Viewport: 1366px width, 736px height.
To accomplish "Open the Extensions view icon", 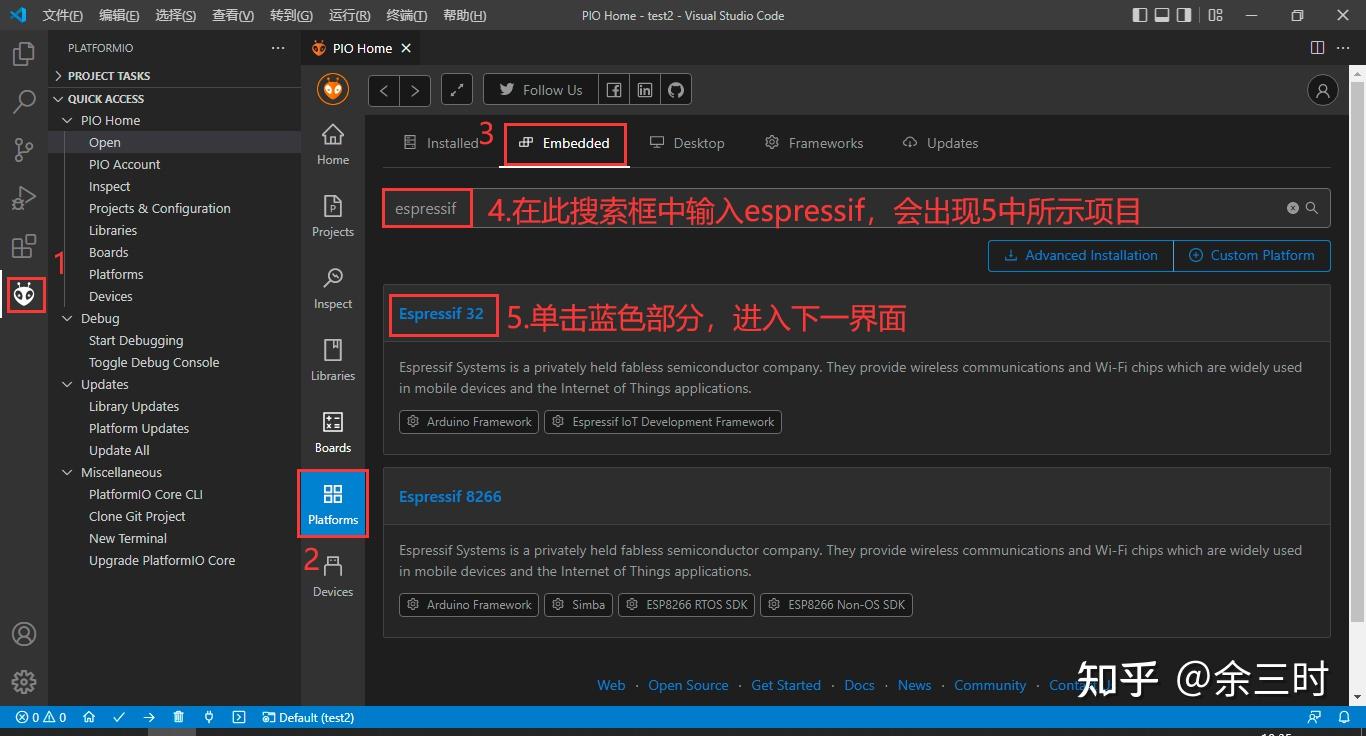I will (24, 246).
